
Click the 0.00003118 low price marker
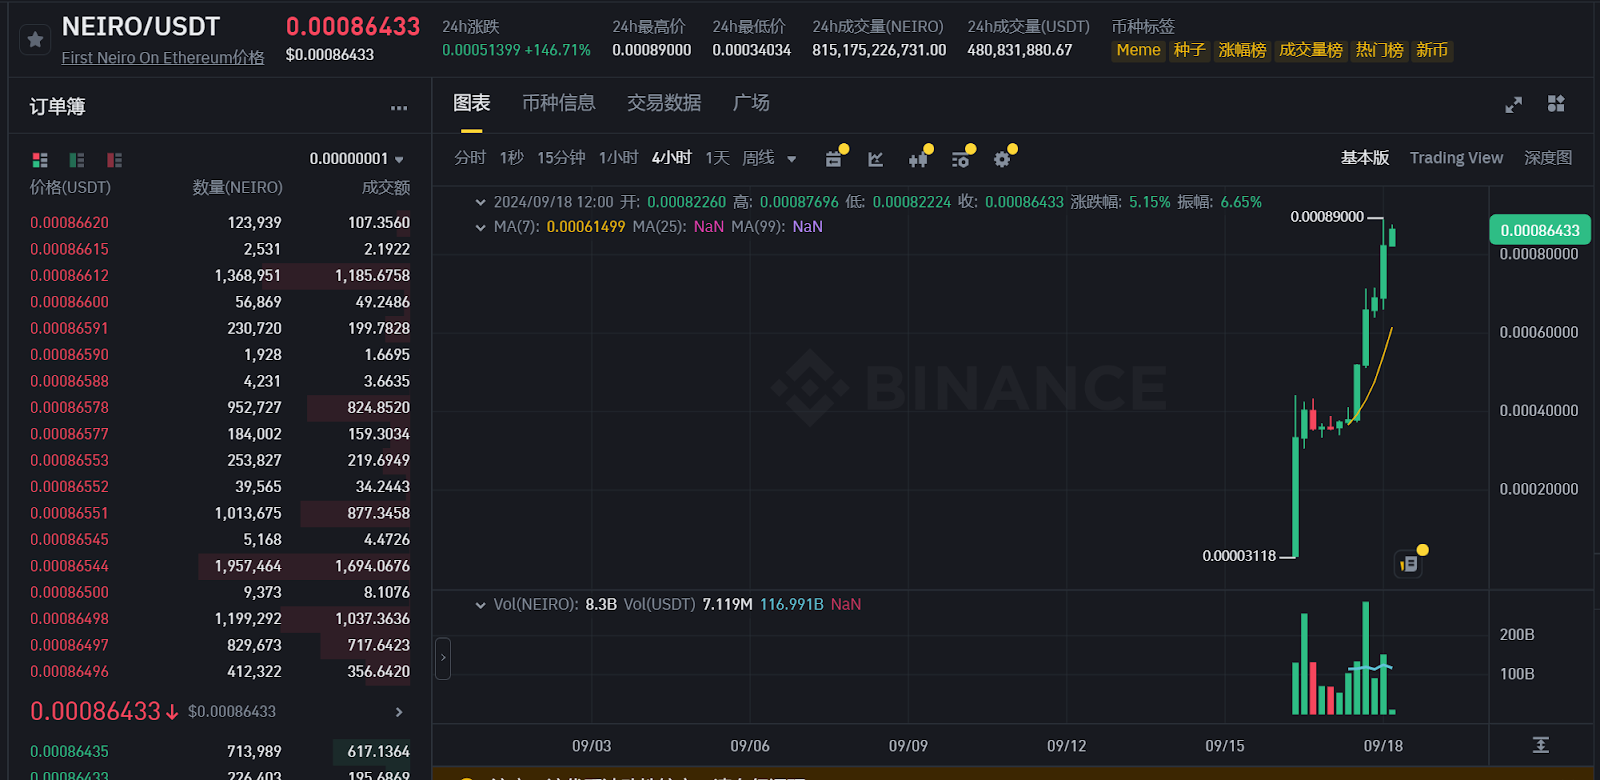point(1239,556)
